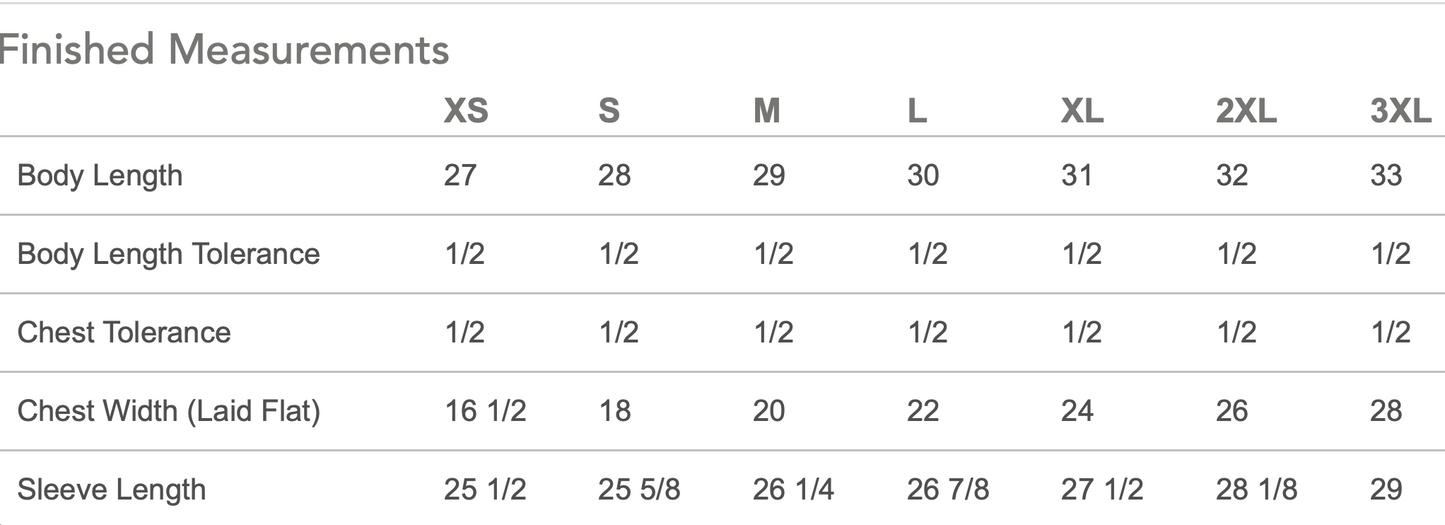The height and width of the screenshot is (525, 1445).
Task: Select the 2XL size column header
Action: (1246, 111)
